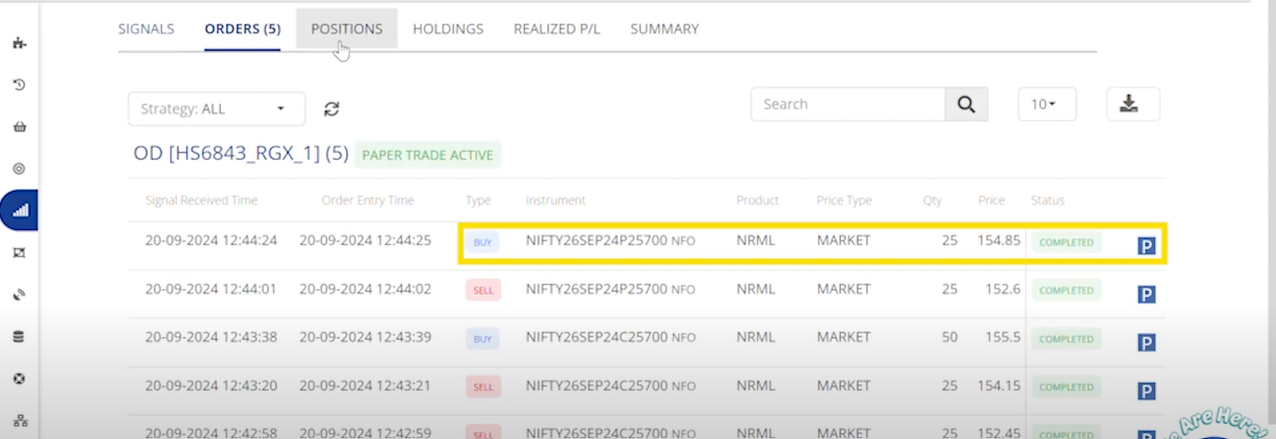Go to the Realized P/L tab
Screen dimensions: 1276x439
[x=556, y=29]
